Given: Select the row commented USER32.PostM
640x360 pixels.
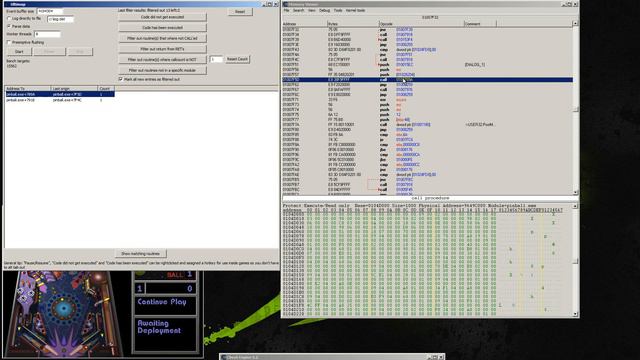Looking at the screenshot, I should [427, 125].
